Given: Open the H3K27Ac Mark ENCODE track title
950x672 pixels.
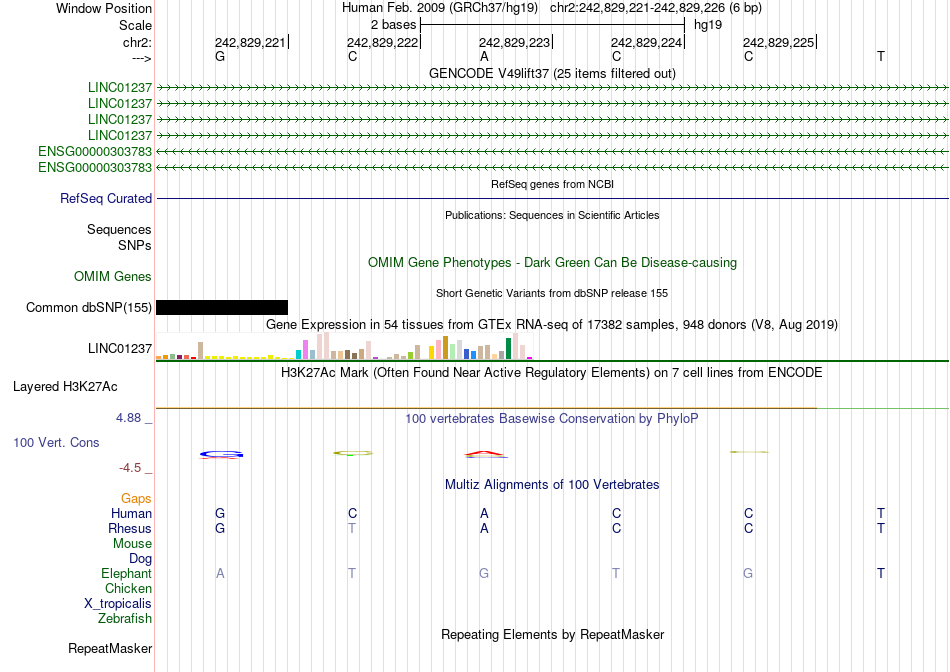Looking at the screenshot, I should (552, 373).
